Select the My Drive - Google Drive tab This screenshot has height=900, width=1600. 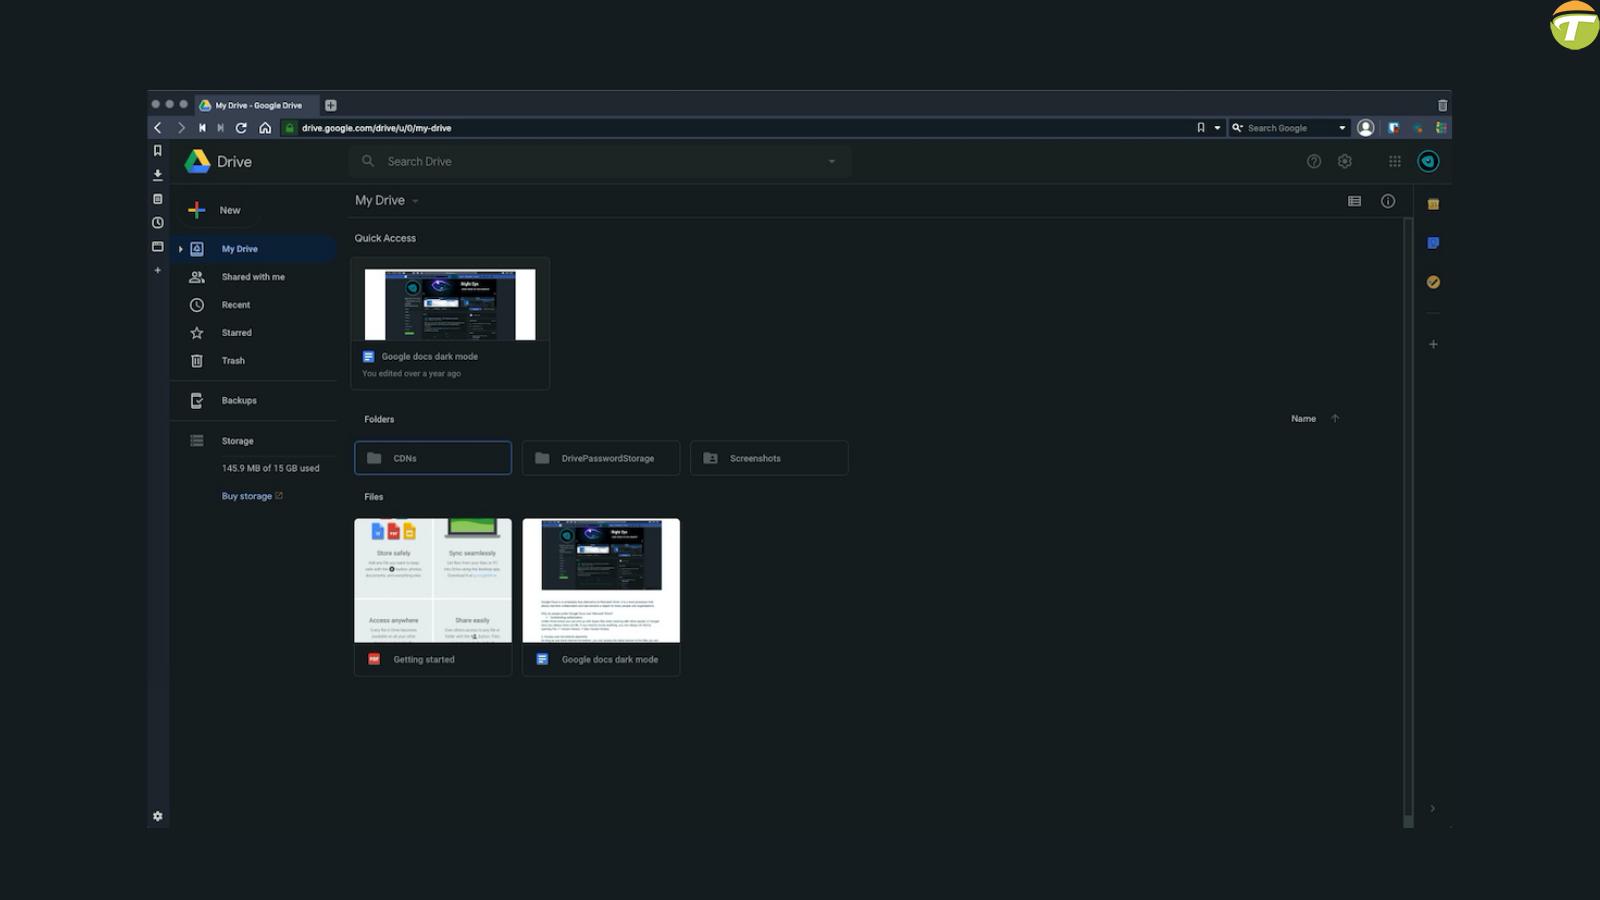pos(256,105)
